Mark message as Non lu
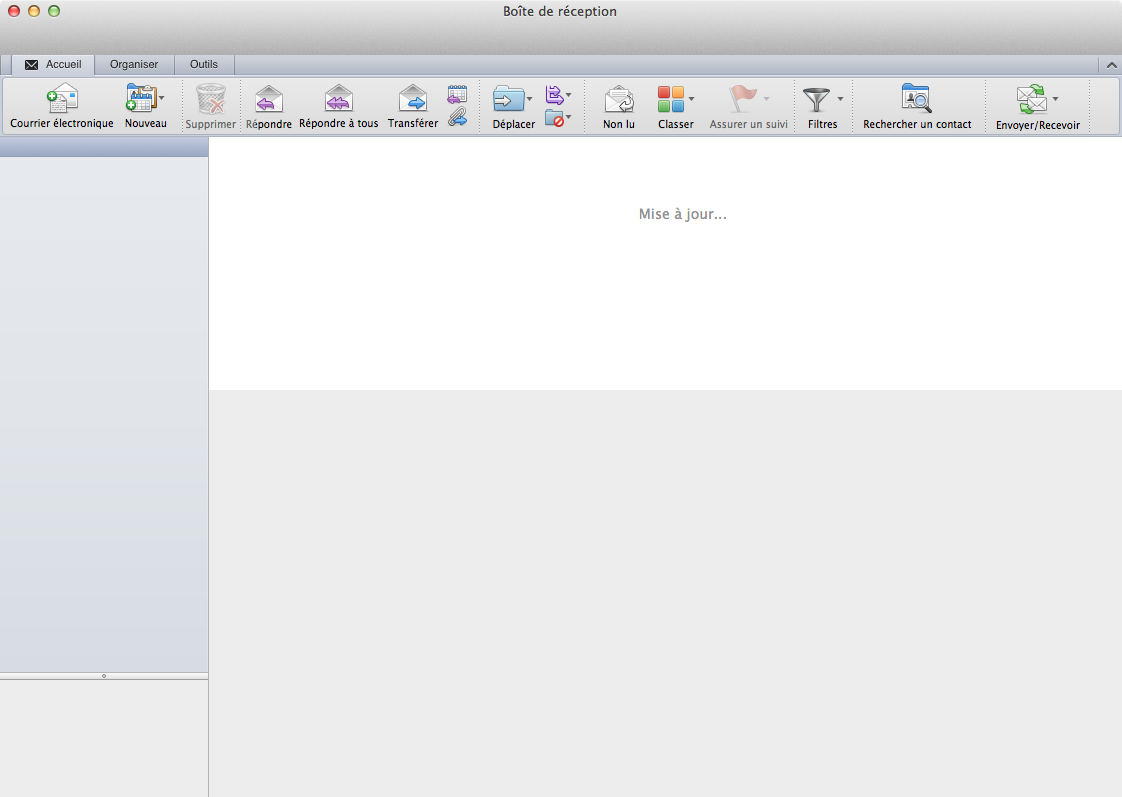This screenshot has height=797, width=1122. (619, 99)
